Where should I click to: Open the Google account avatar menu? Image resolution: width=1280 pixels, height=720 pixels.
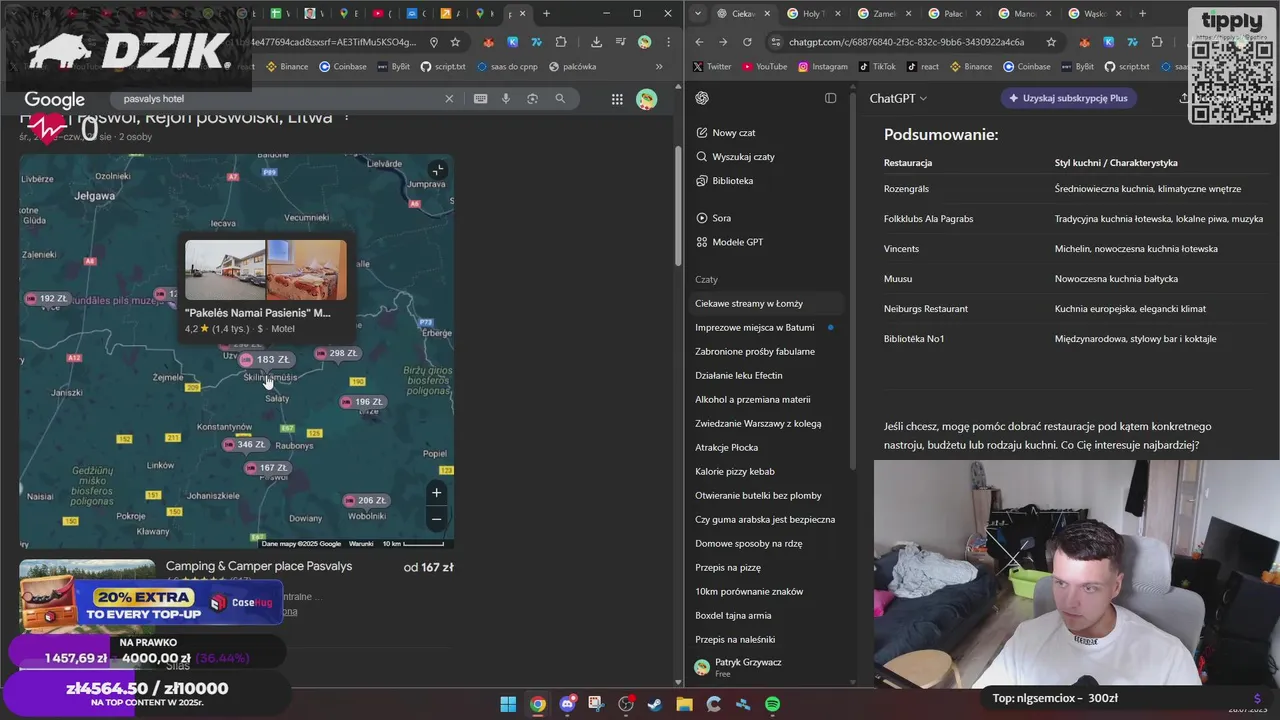(647, 99)
